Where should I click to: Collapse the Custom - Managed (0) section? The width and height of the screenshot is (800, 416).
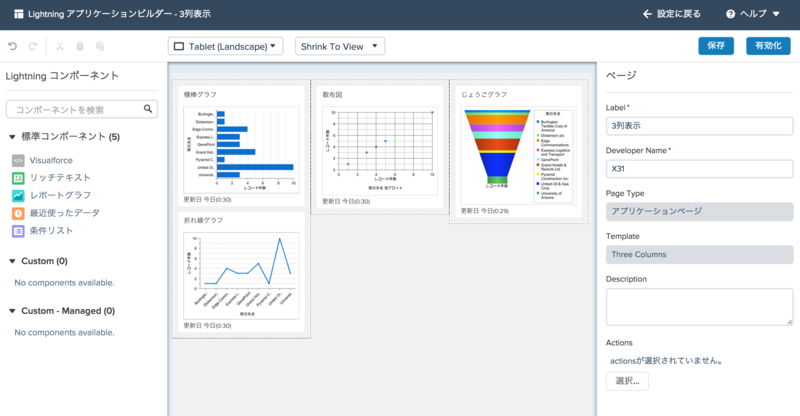click(12, 311)
